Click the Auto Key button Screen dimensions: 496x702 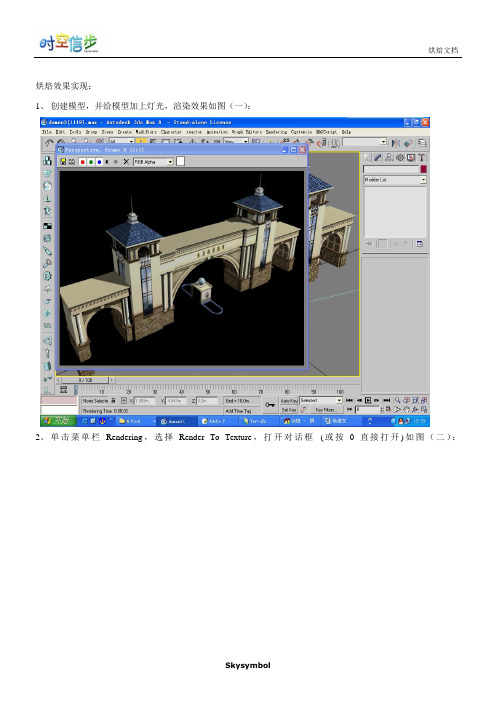pos(289,401)
